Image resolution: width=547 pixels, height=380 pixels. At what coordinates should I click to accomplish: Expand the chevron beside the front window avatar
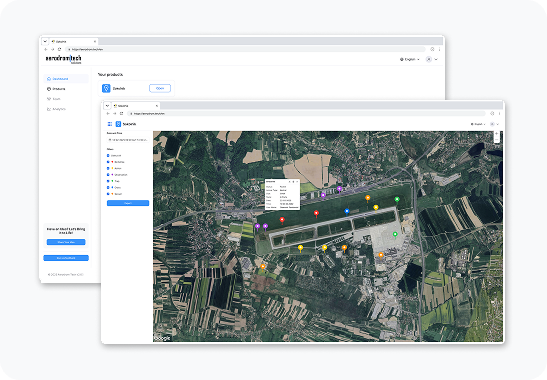coord(497,124)
